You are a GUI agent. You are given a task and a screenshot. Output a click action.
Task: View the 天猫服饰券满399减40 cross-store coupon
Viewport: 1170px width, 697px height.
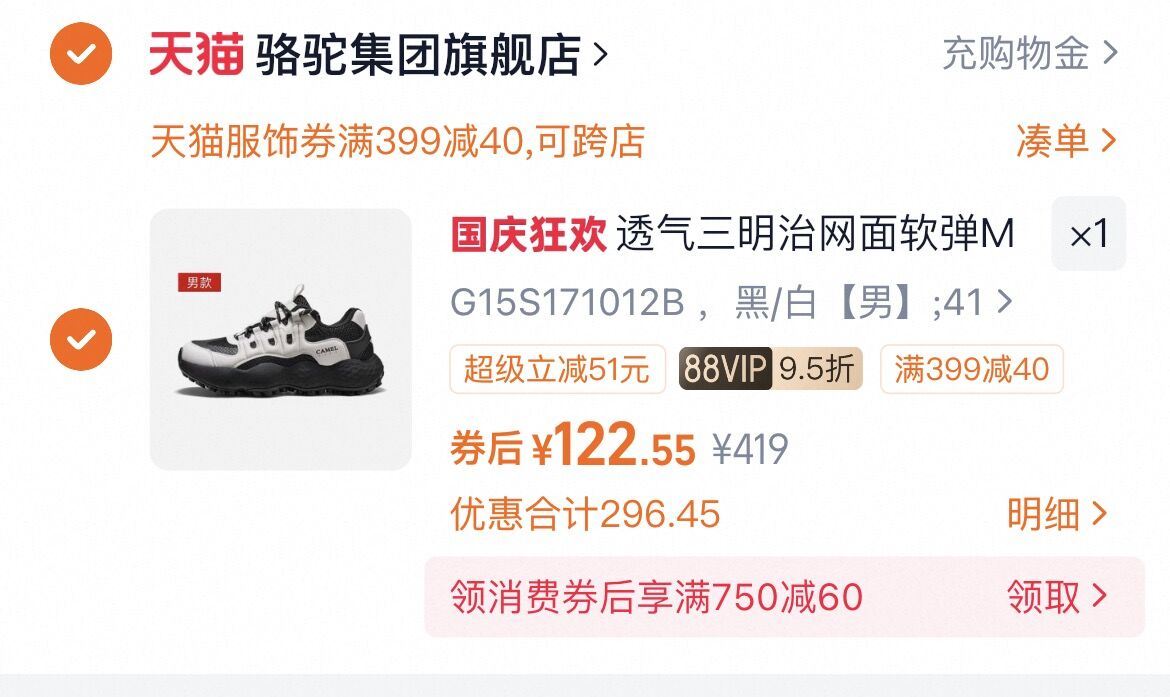398,141
